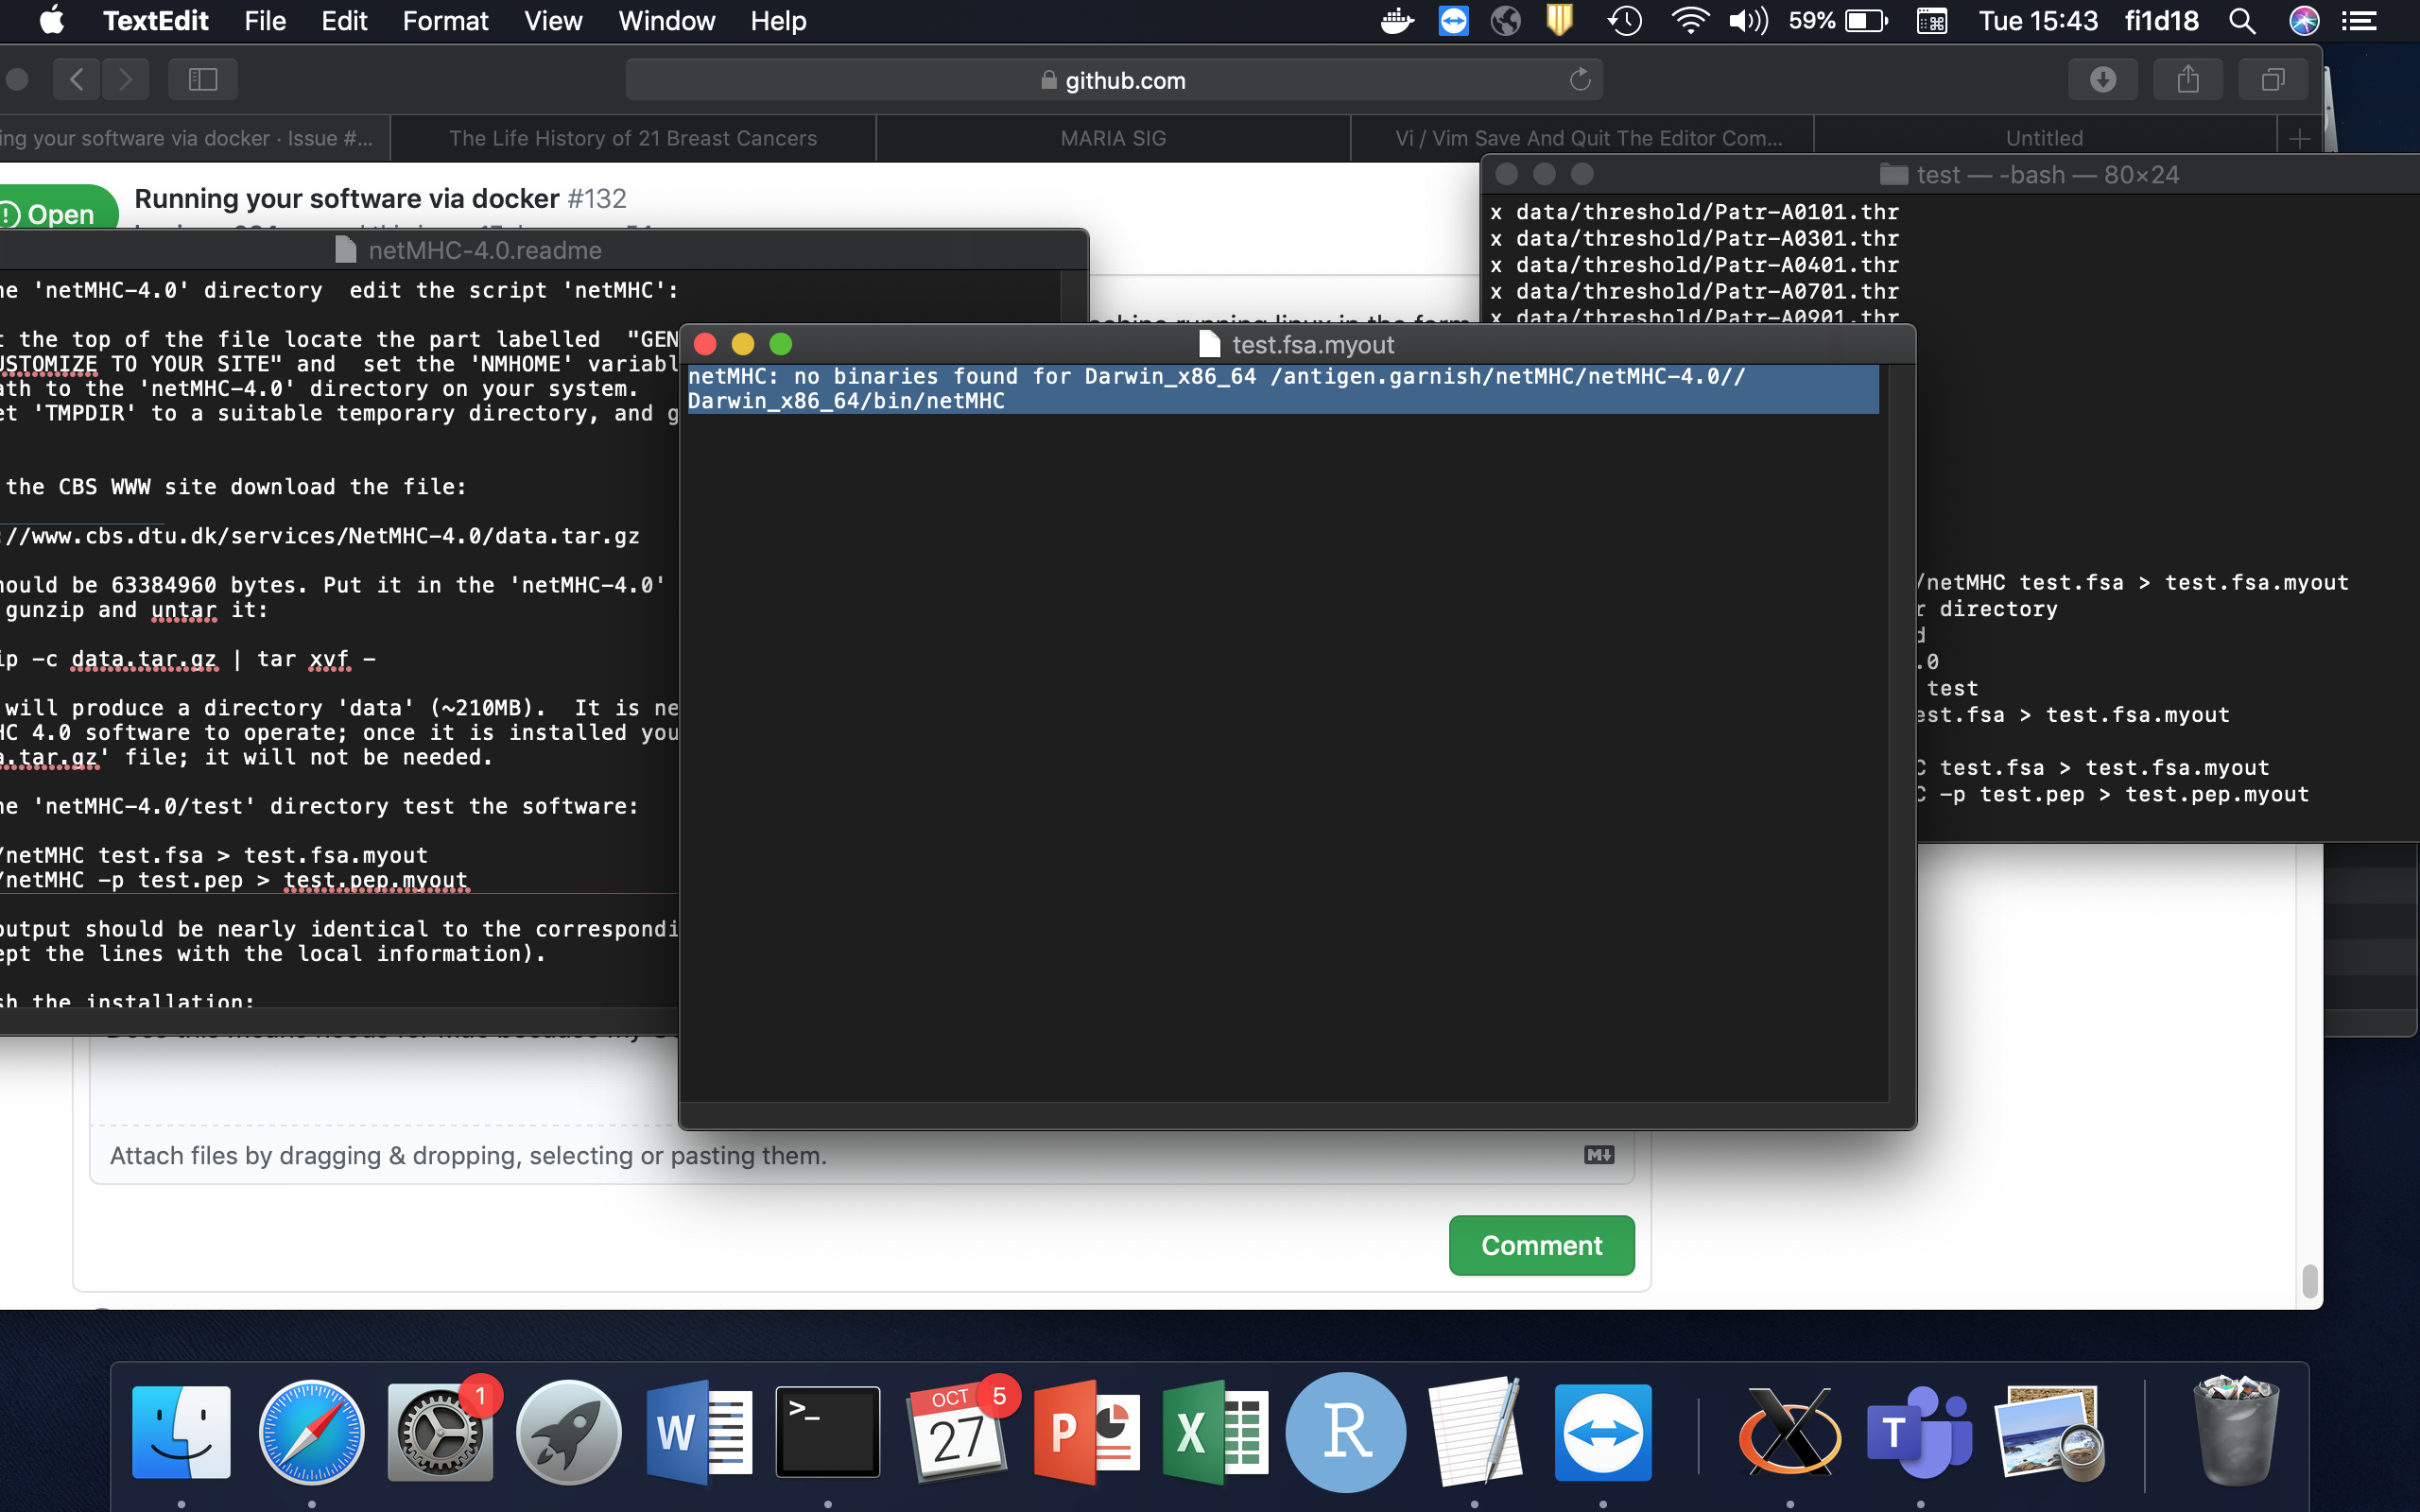Open the Safari share menu icon
This screenshot has height=1512, width=2420.
coord(2188,79)
